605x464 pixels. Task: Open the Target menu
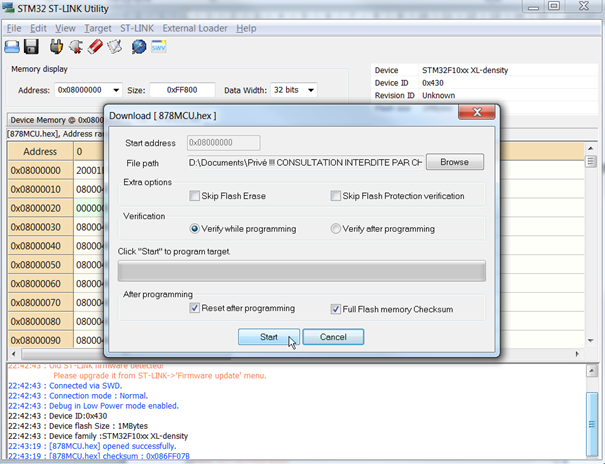pos(98,28)
